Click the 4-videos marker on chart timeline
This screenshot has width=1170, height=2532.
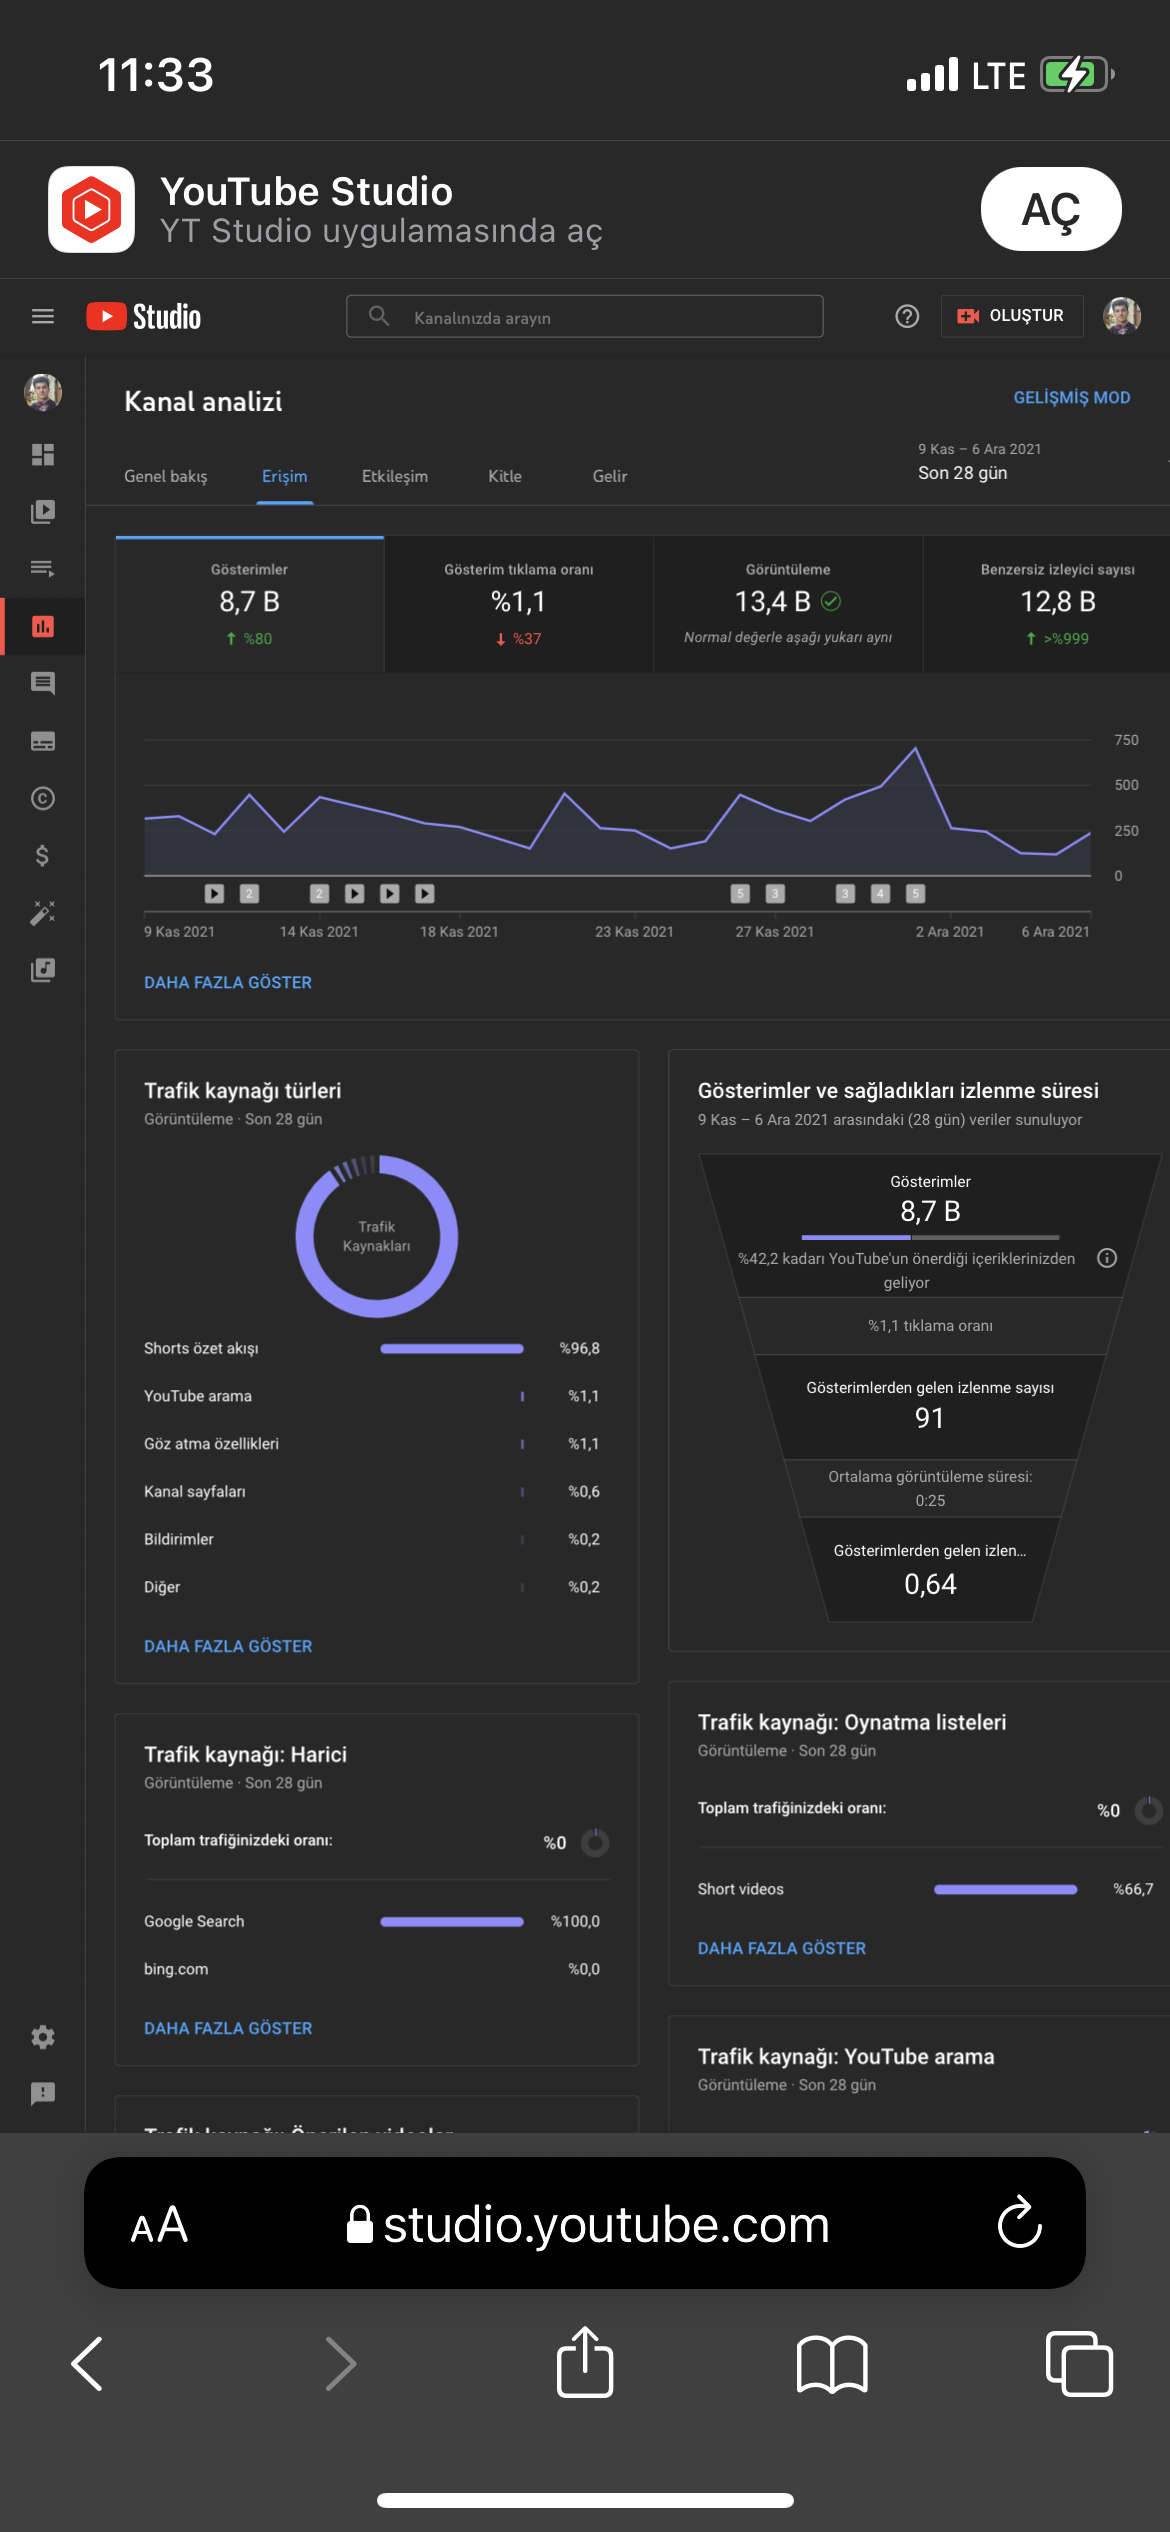pos(880,893)
